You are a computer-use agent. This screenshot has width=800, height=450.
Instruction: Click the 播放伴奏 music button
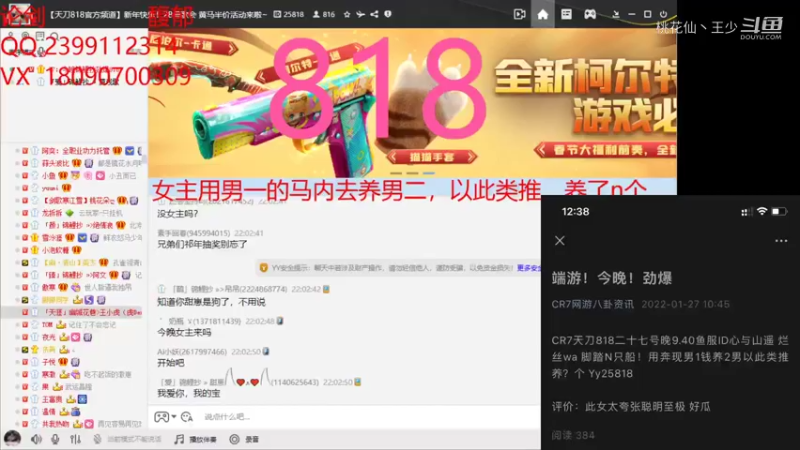(195, 439)
